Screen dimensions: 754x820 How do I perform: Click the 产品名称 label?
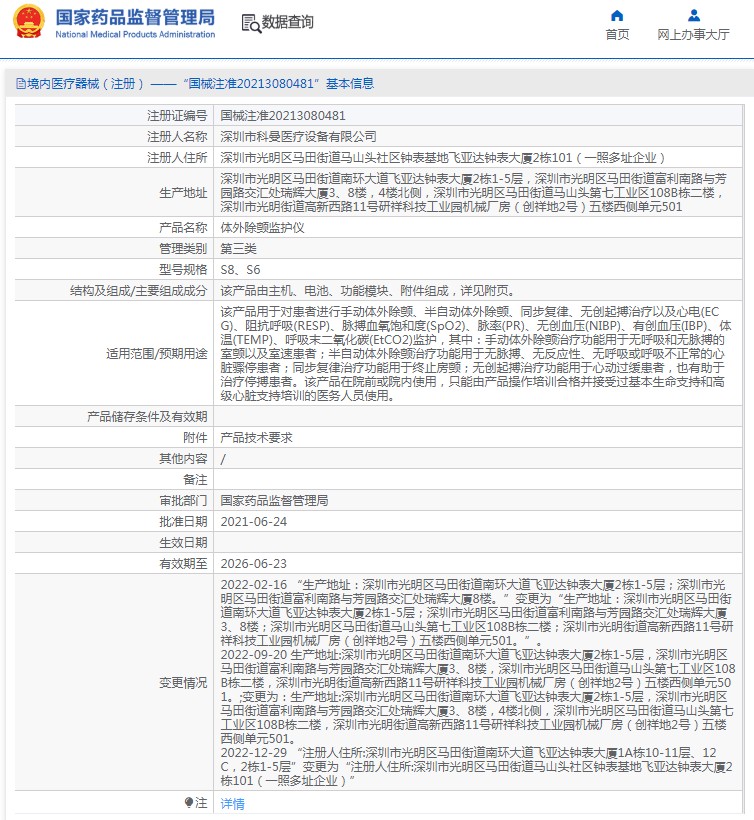(184, 227)
